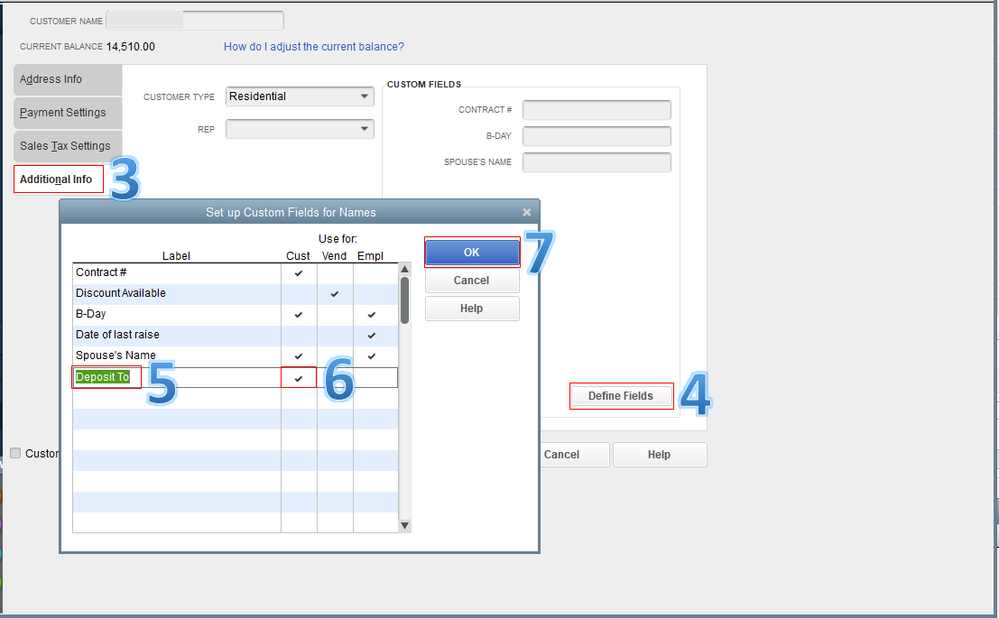Select the 'Discount Available' label cell
Viewport: 999px width, 618px height.
(176, 294)
